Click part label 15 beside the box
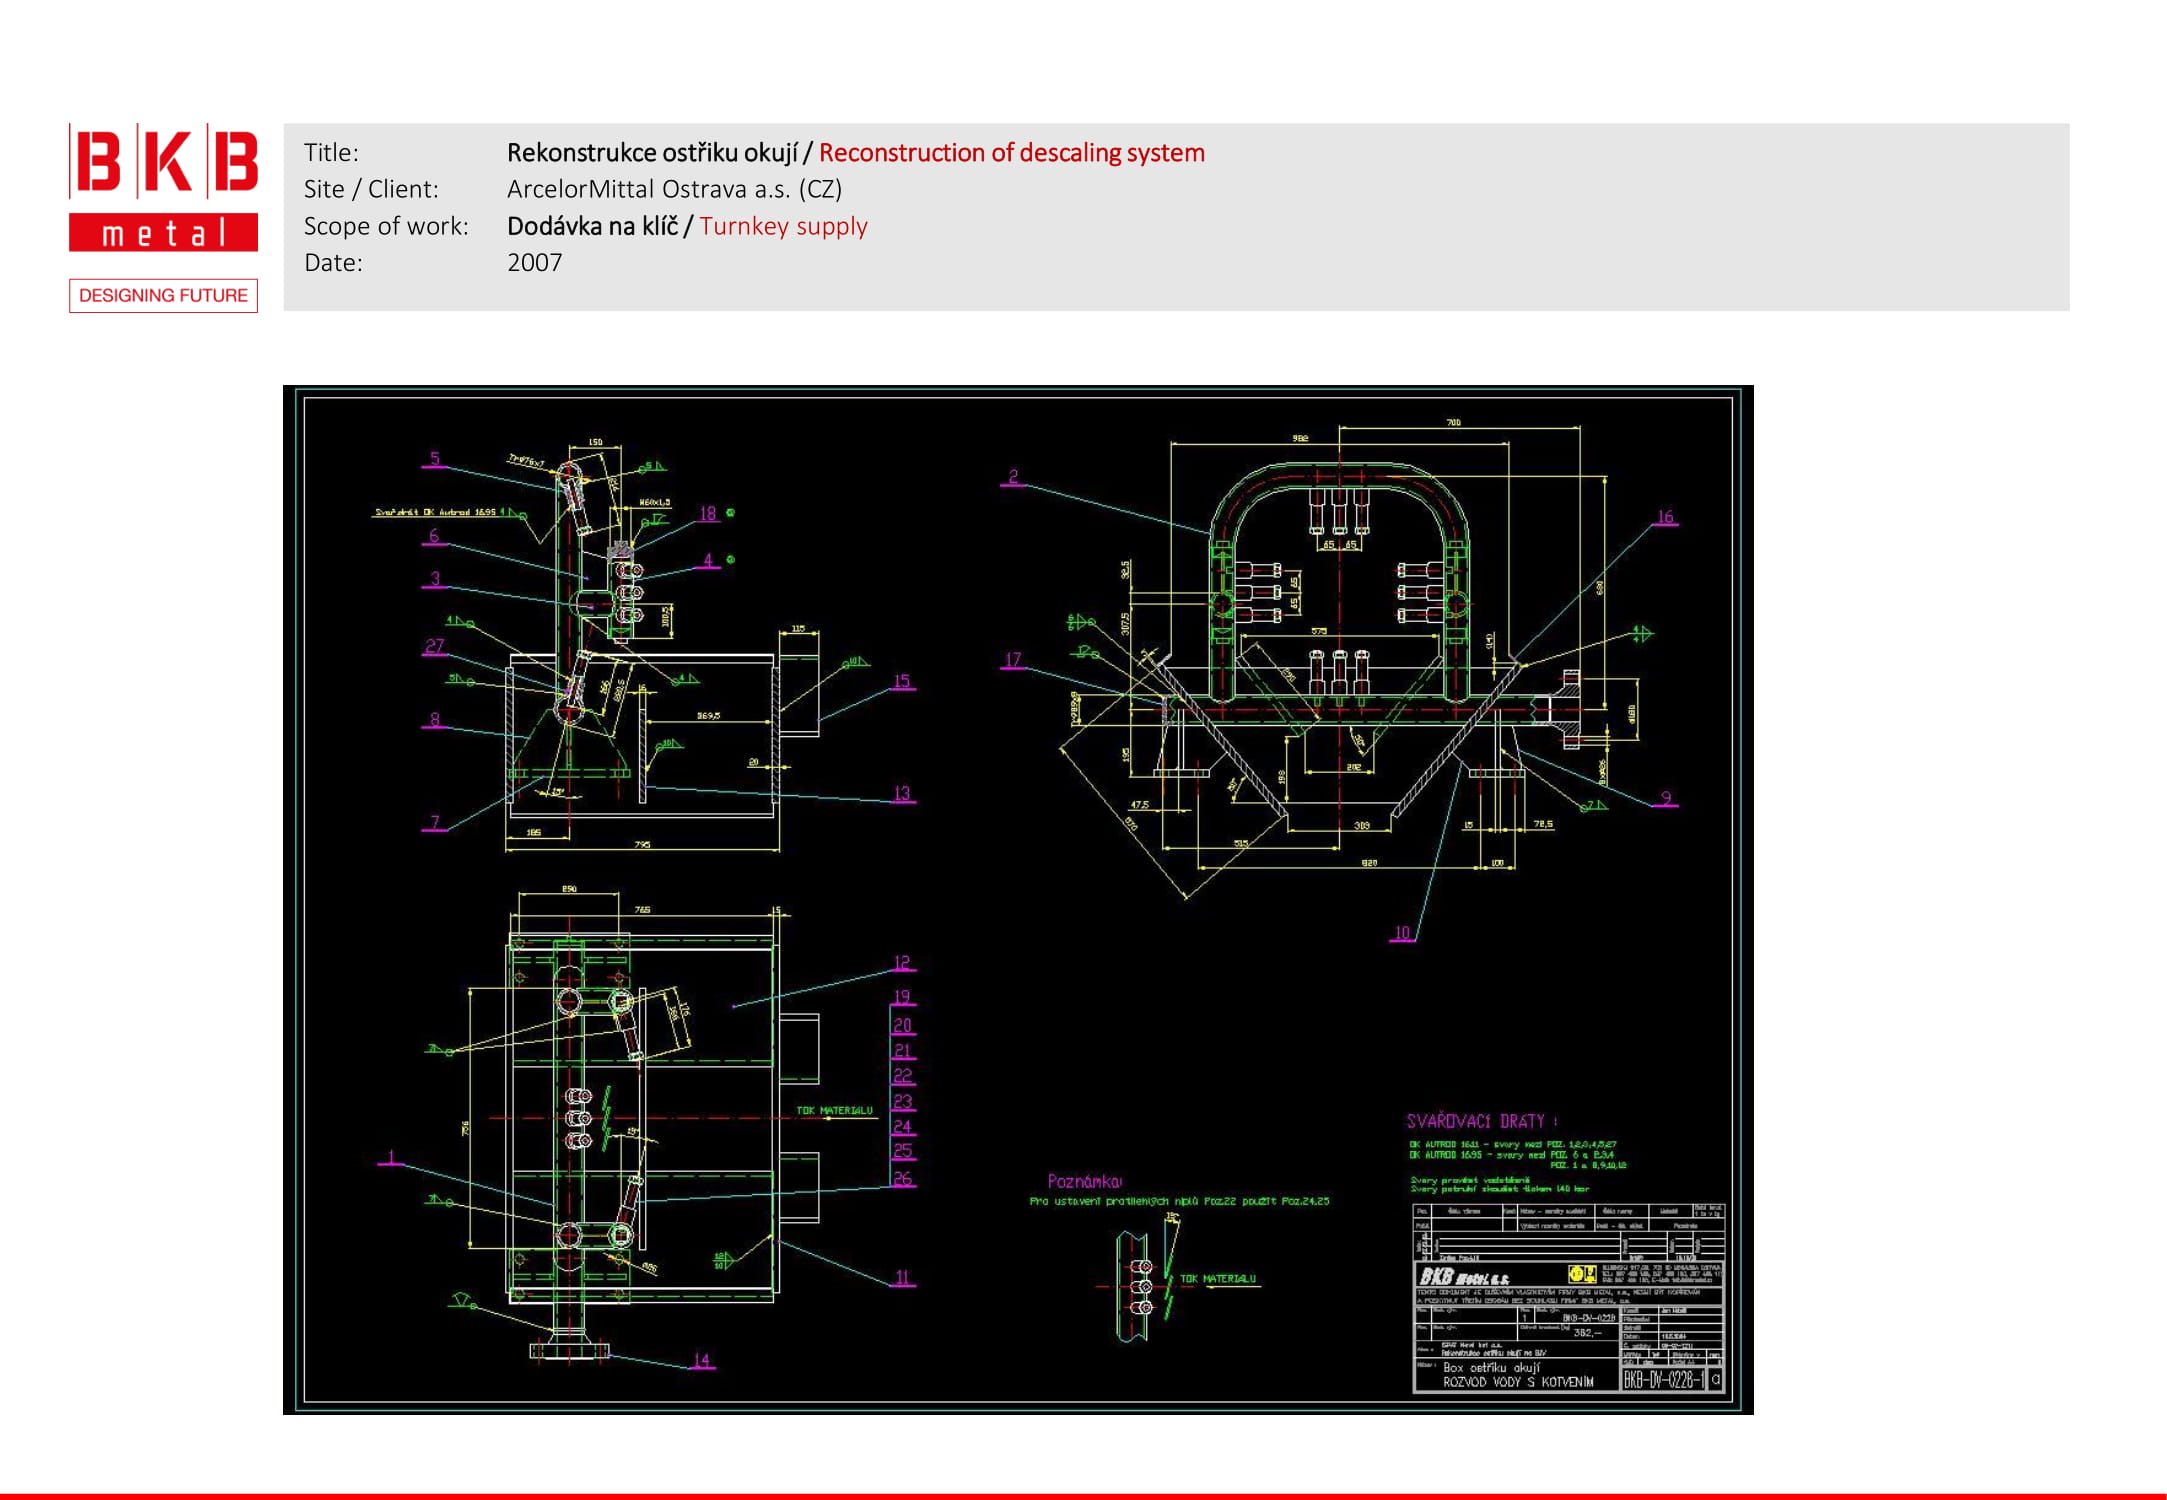 pos(901,681)
